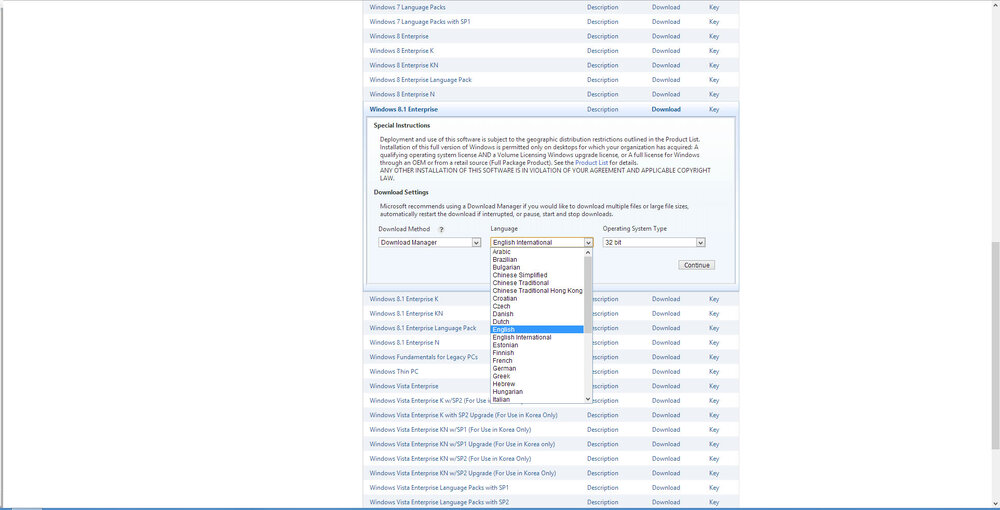Click Download for Windows Fundamentals for Legacy PCs

coord(666,357)
